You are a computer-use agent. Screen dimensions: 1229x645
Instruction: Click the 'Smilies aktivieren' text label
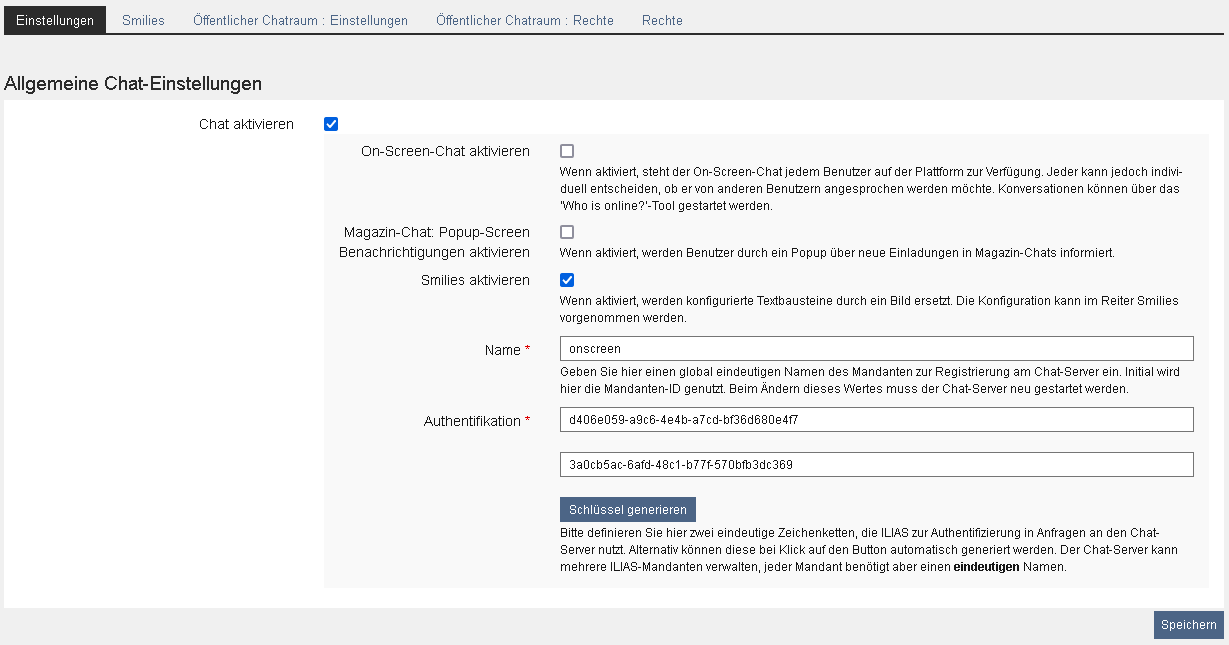475,280
